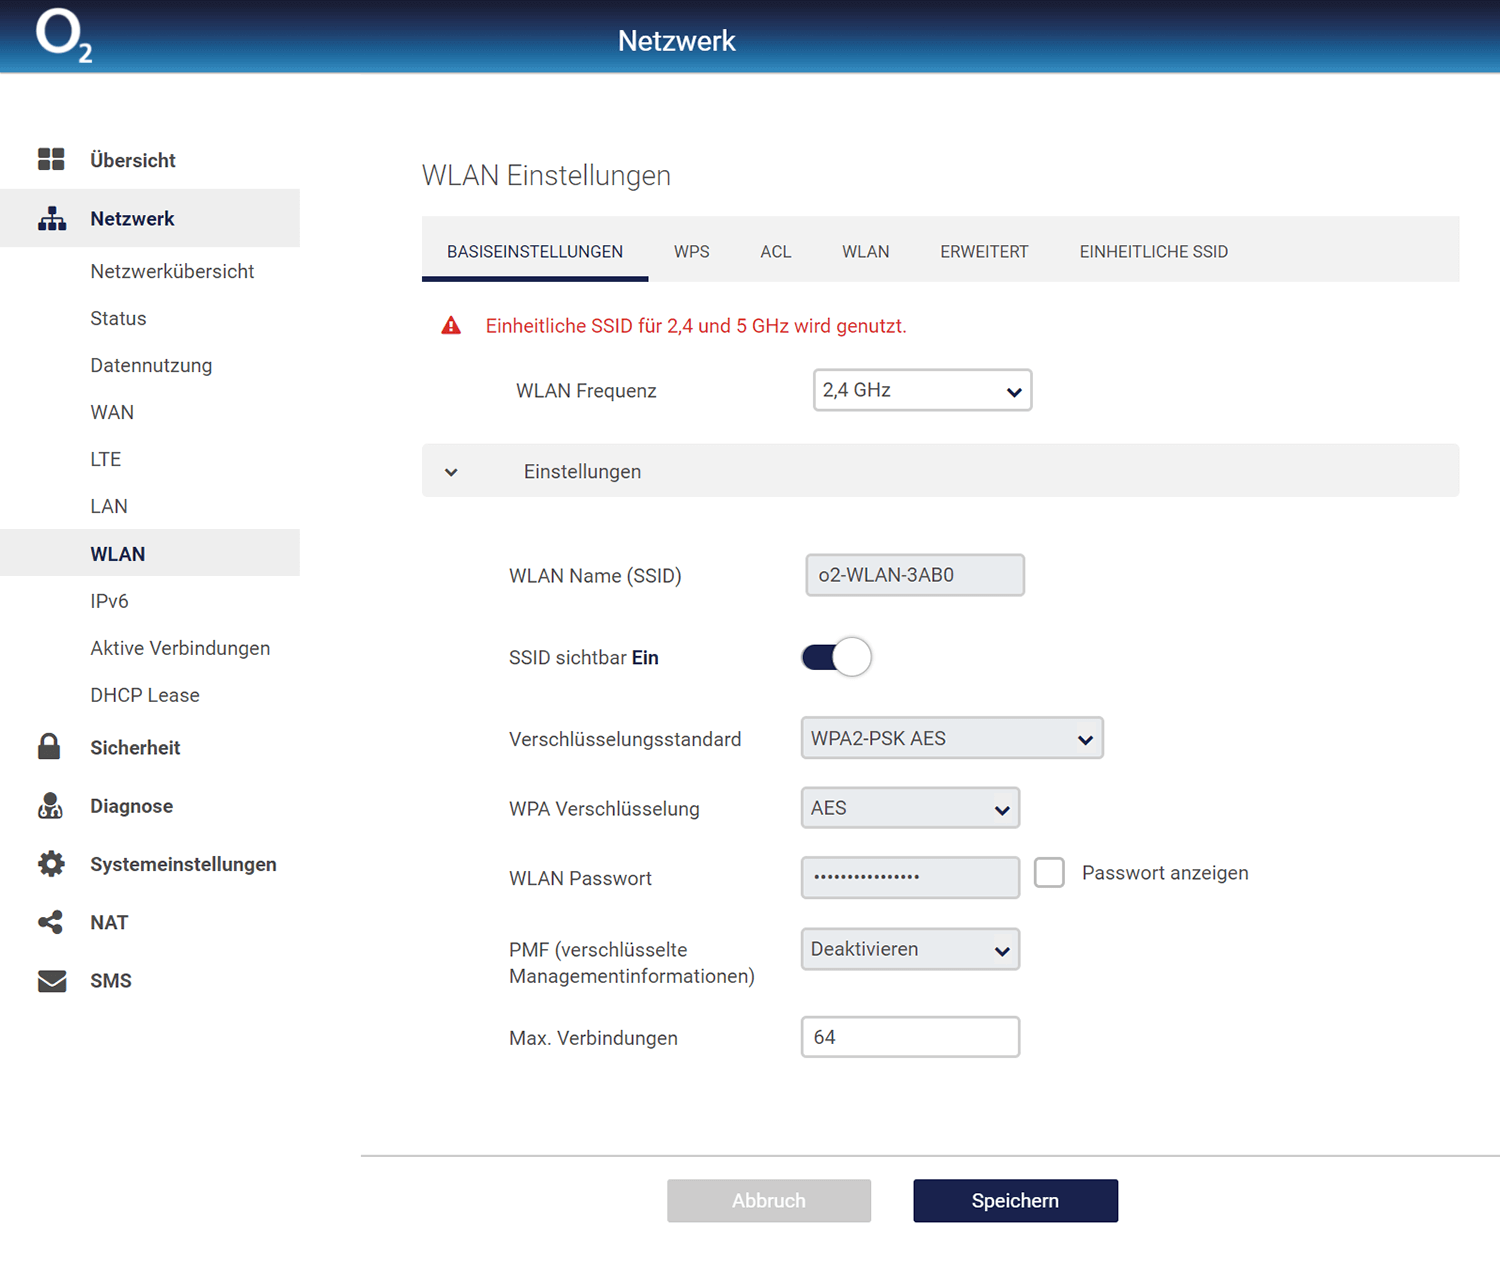Collapse the Einstellungen section chevron
This screenshot has width=1500, height=1261.
[452, 472]
